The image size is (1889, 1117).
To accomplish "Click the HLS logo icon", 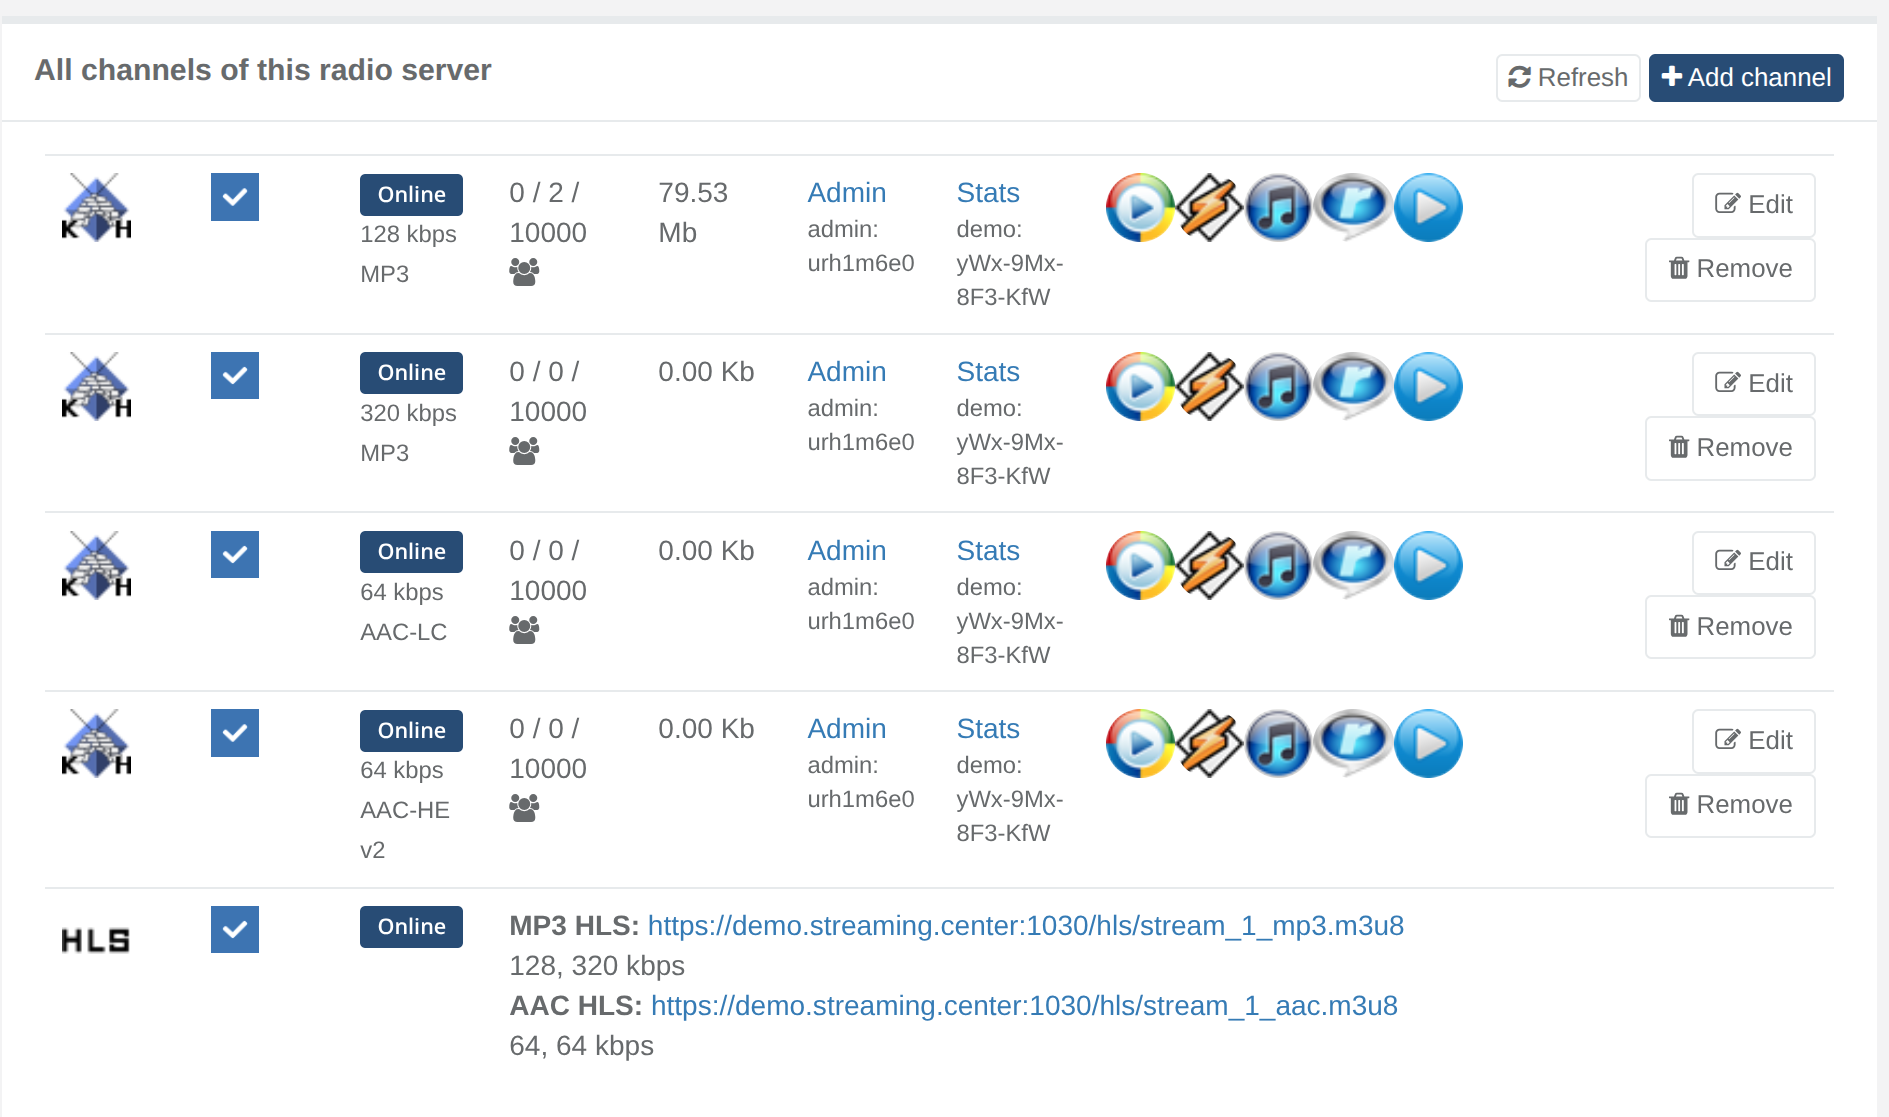I will (96, 940).
